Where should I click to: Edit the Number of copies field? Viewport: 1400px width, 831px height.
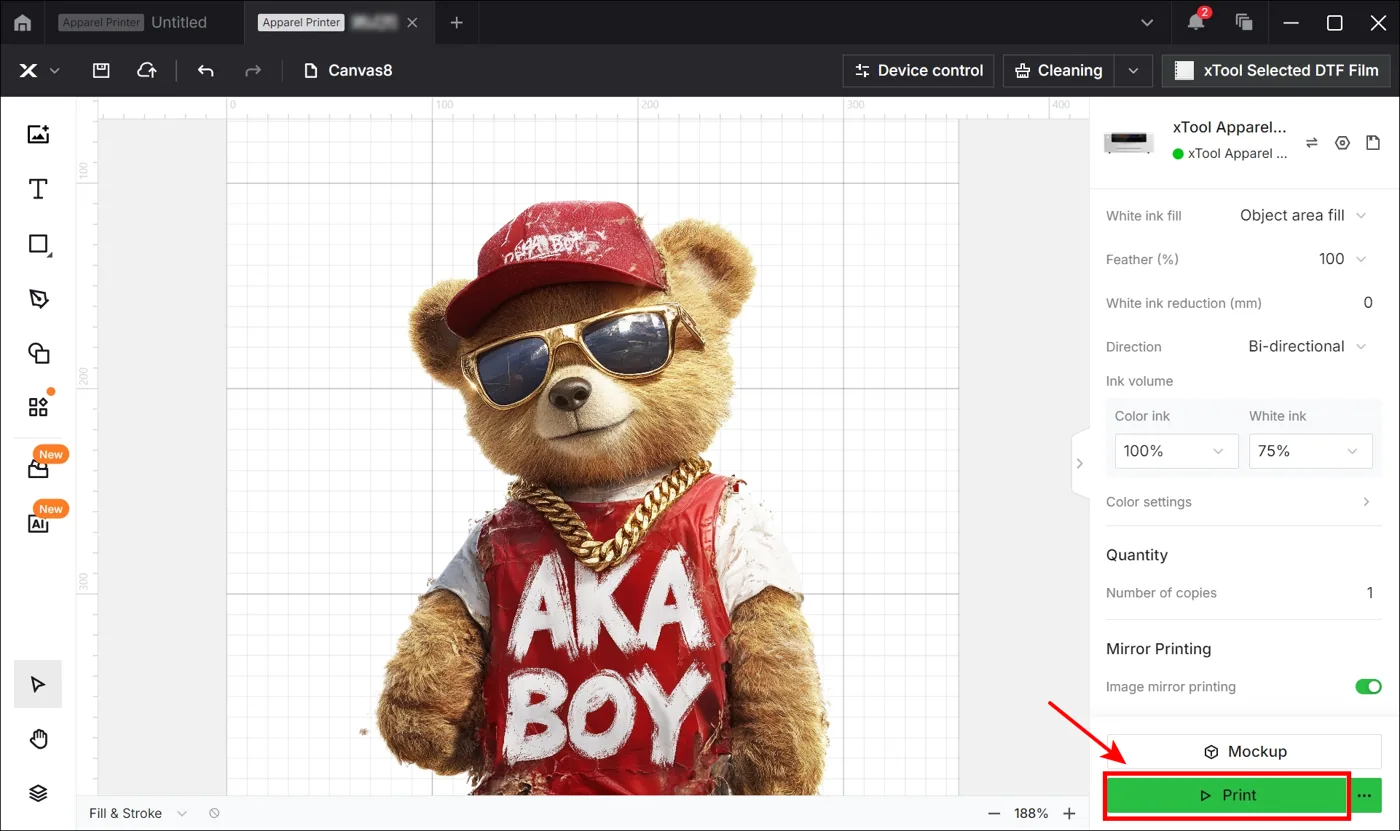click(1369, 593)
